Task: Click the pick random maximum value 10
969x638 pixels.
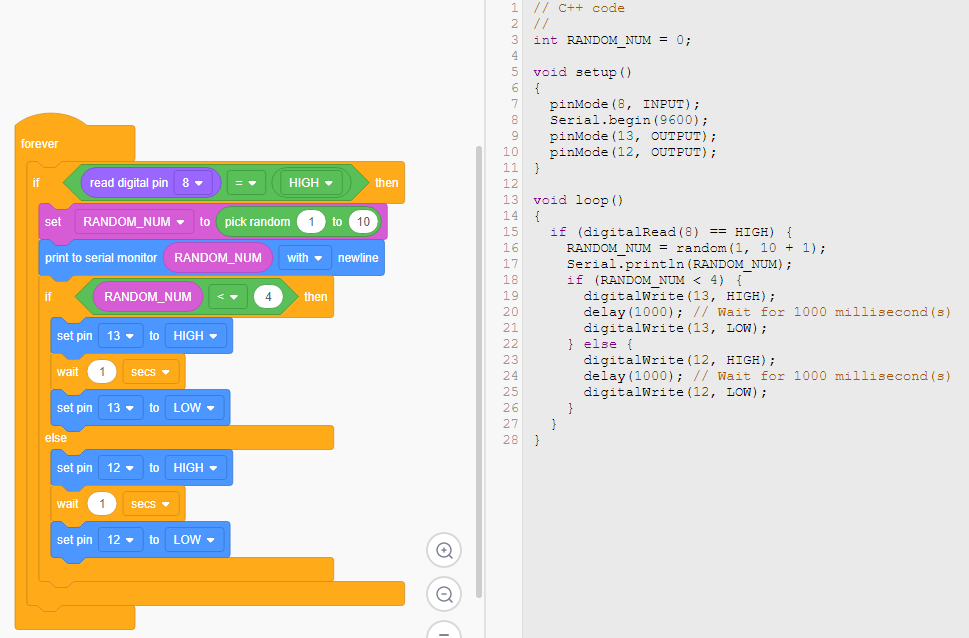Action: (364, 221)
